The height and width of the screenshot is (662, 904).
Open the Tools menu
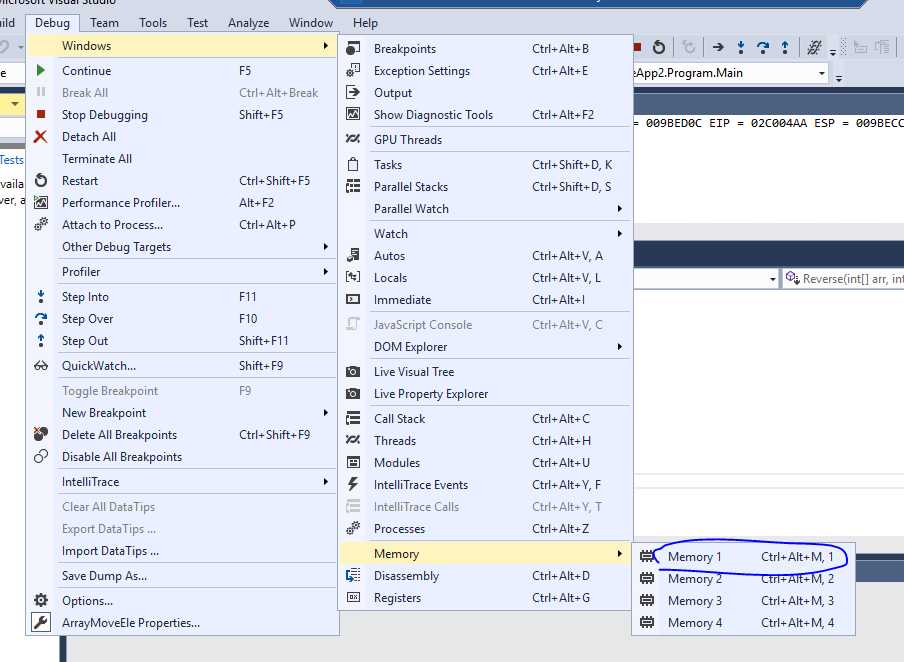pos(153,23)
